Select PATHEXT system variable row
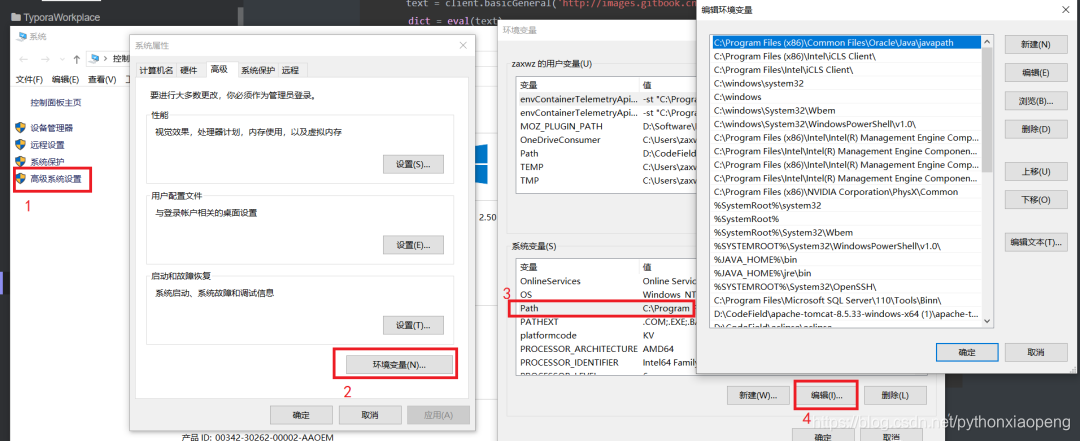This screenshot has width=1080, height=441. (x=607, y=322)
